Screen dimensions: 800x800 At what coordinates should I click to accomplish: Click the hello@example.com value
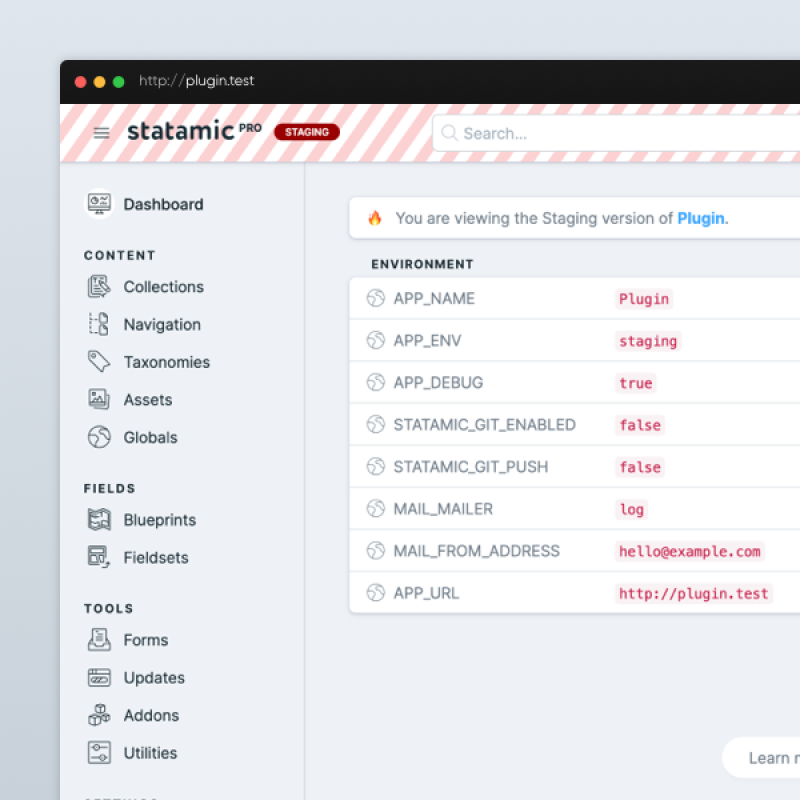690,552
